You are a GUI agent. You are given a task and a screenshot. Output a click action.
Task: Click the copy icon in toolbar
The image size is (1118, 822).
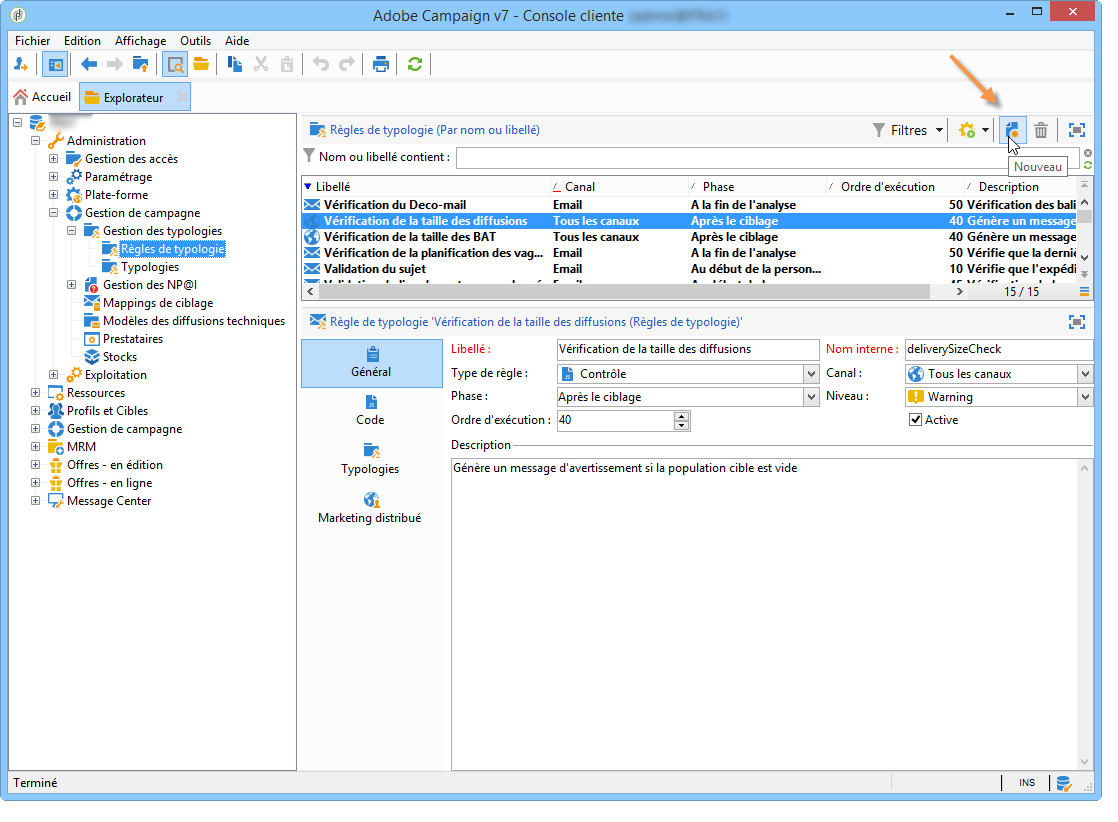pyautogui.click(x=235, y=65)
